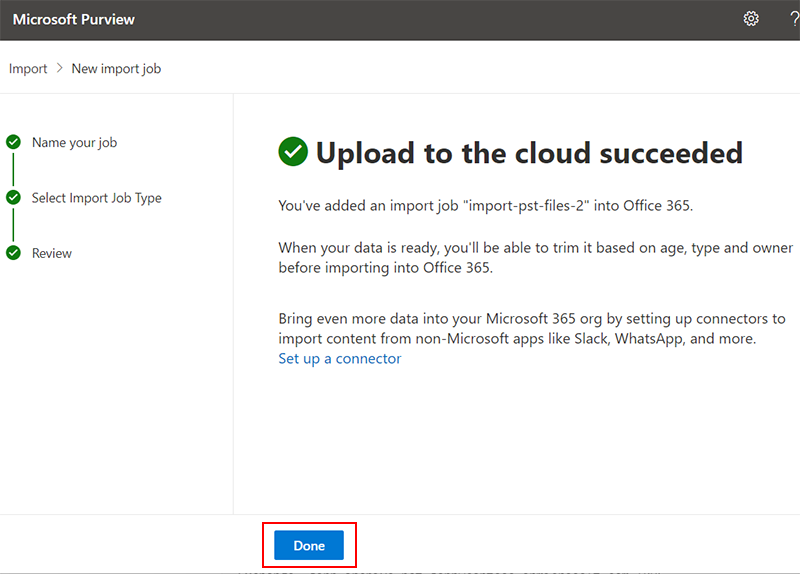800x574 pixels.
Task: Click the Select Import Job Type checkmark icon
Action: click(x=13, y=197)
